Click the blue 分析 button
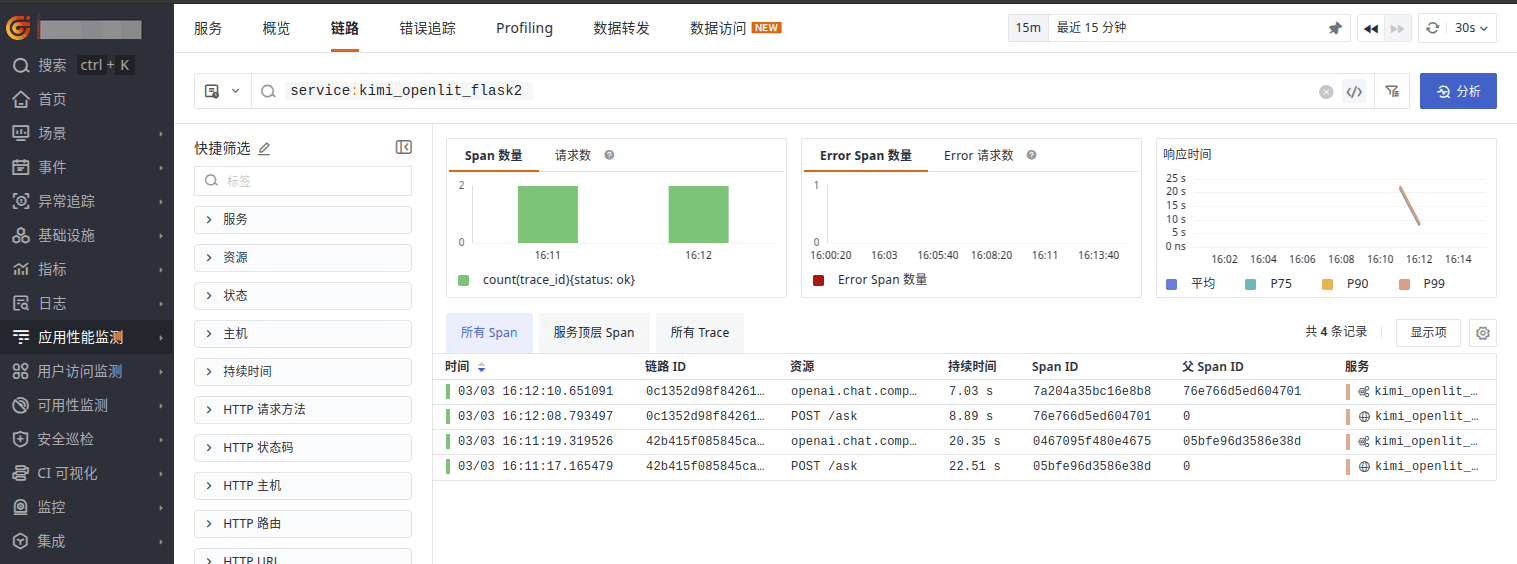Viewport: 1517px width, 564px height. click(1457, 91)
